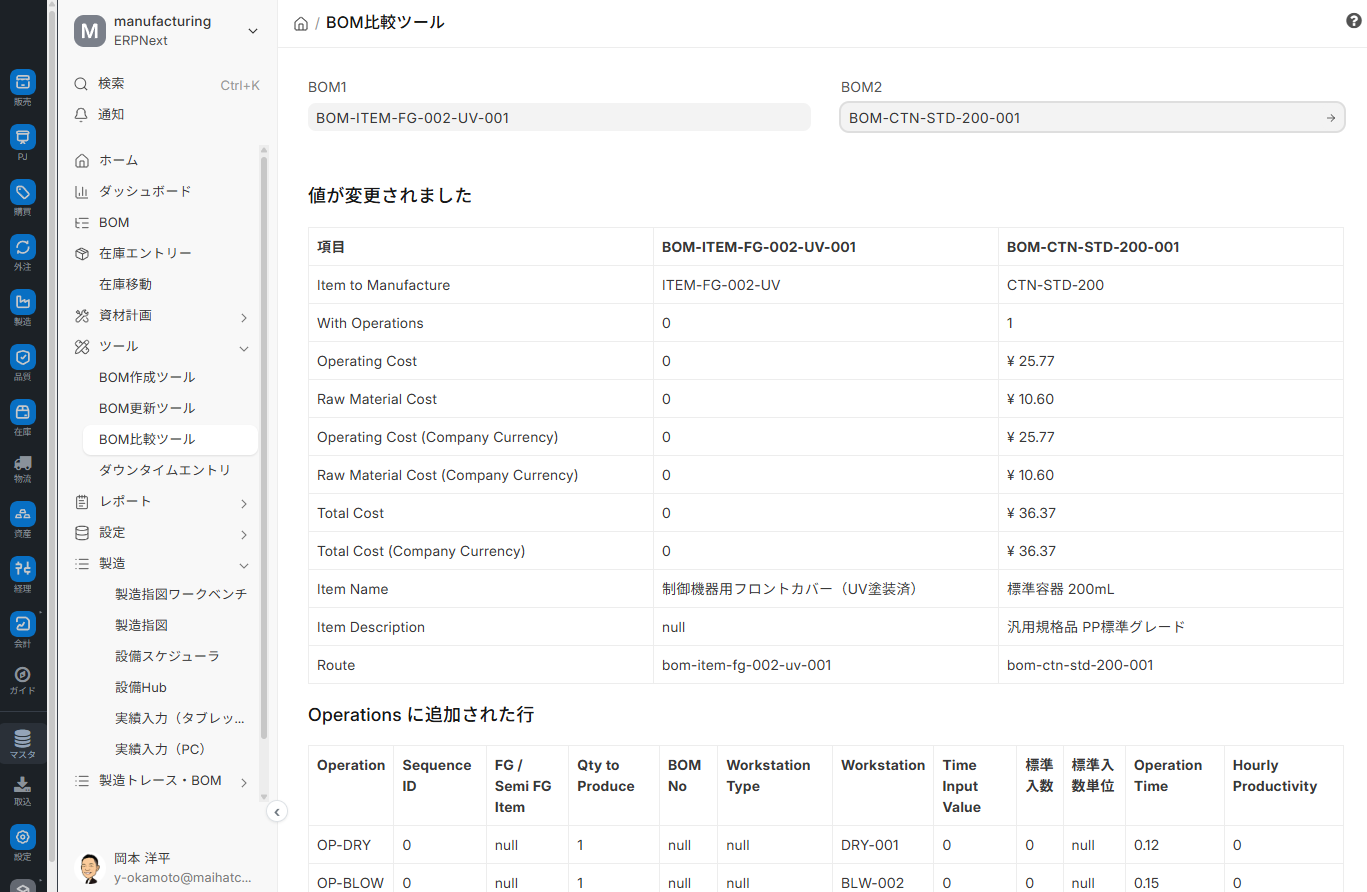This screenshot has height=892, width=1367.
Task: Open the 会計 module icon
Action: 22,630
